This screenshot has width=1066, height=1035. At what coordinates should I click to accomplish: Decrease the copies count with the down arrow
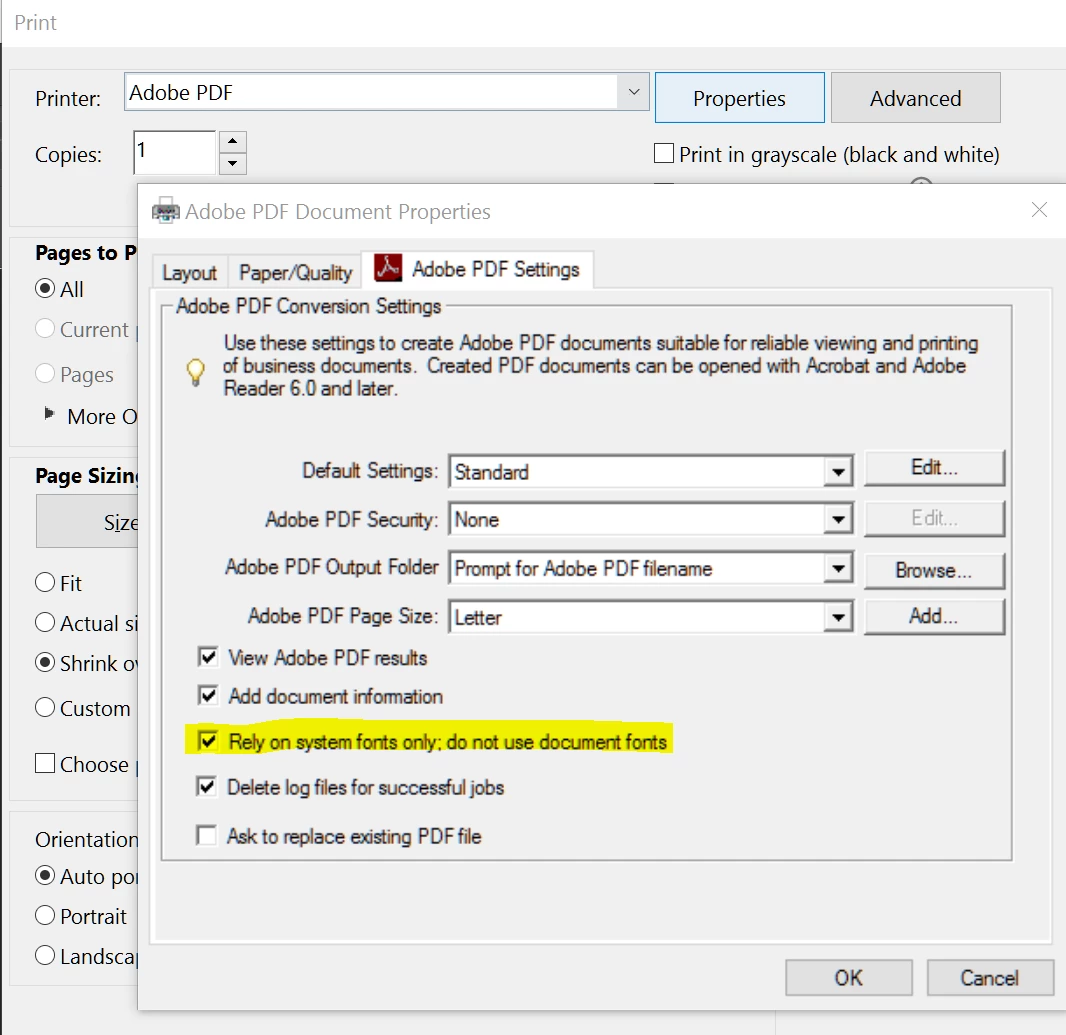pyautogui.click(x=233, y=163)
